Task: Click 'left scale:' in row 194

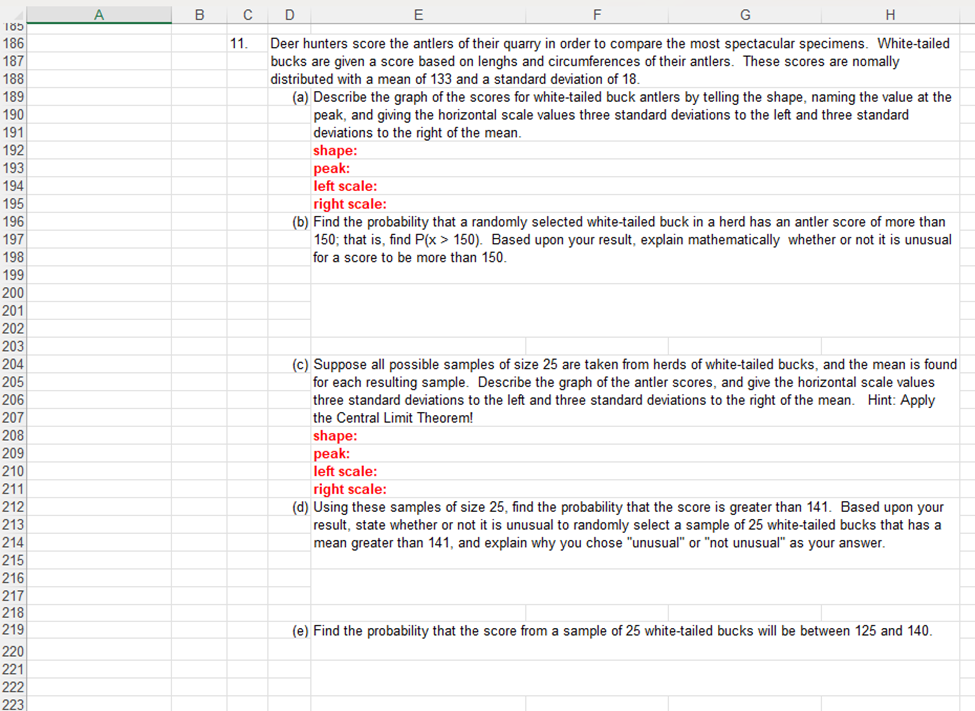Action: pyautogui.click(x=345, y=186)
